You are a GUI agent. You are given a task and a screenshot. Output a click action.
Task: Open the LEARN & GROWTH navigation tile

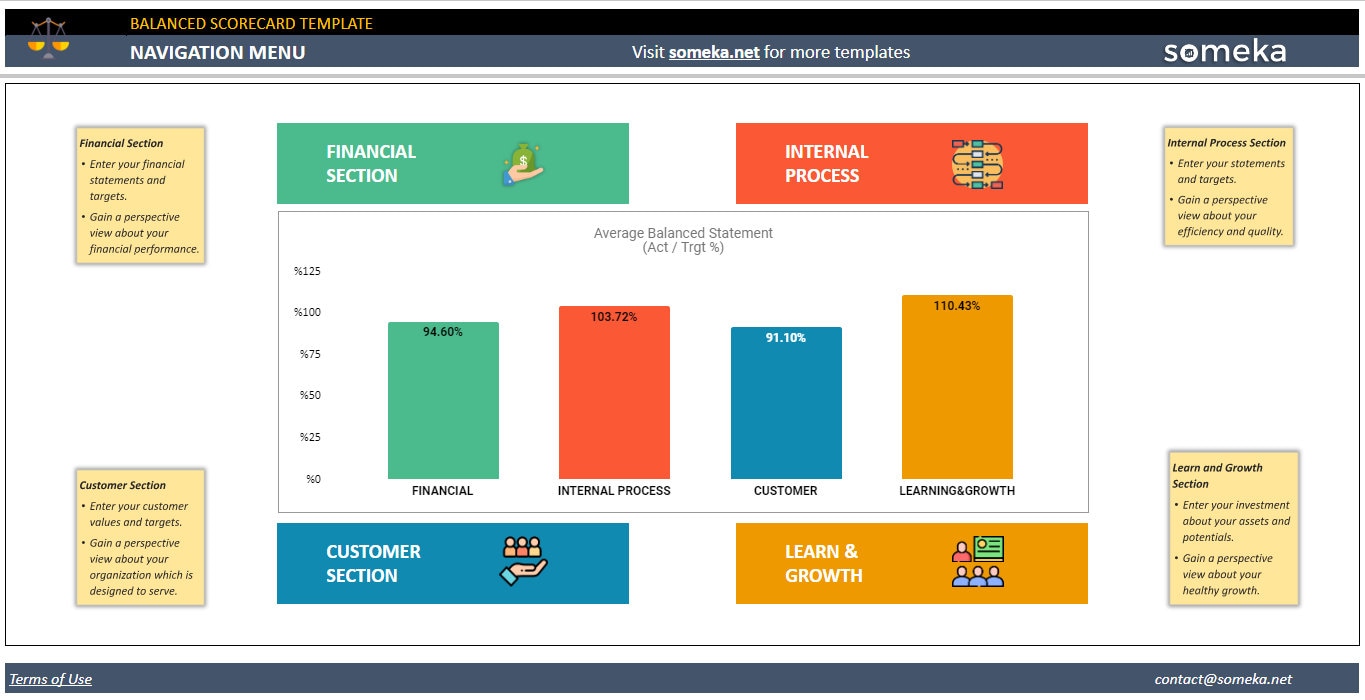850,563
